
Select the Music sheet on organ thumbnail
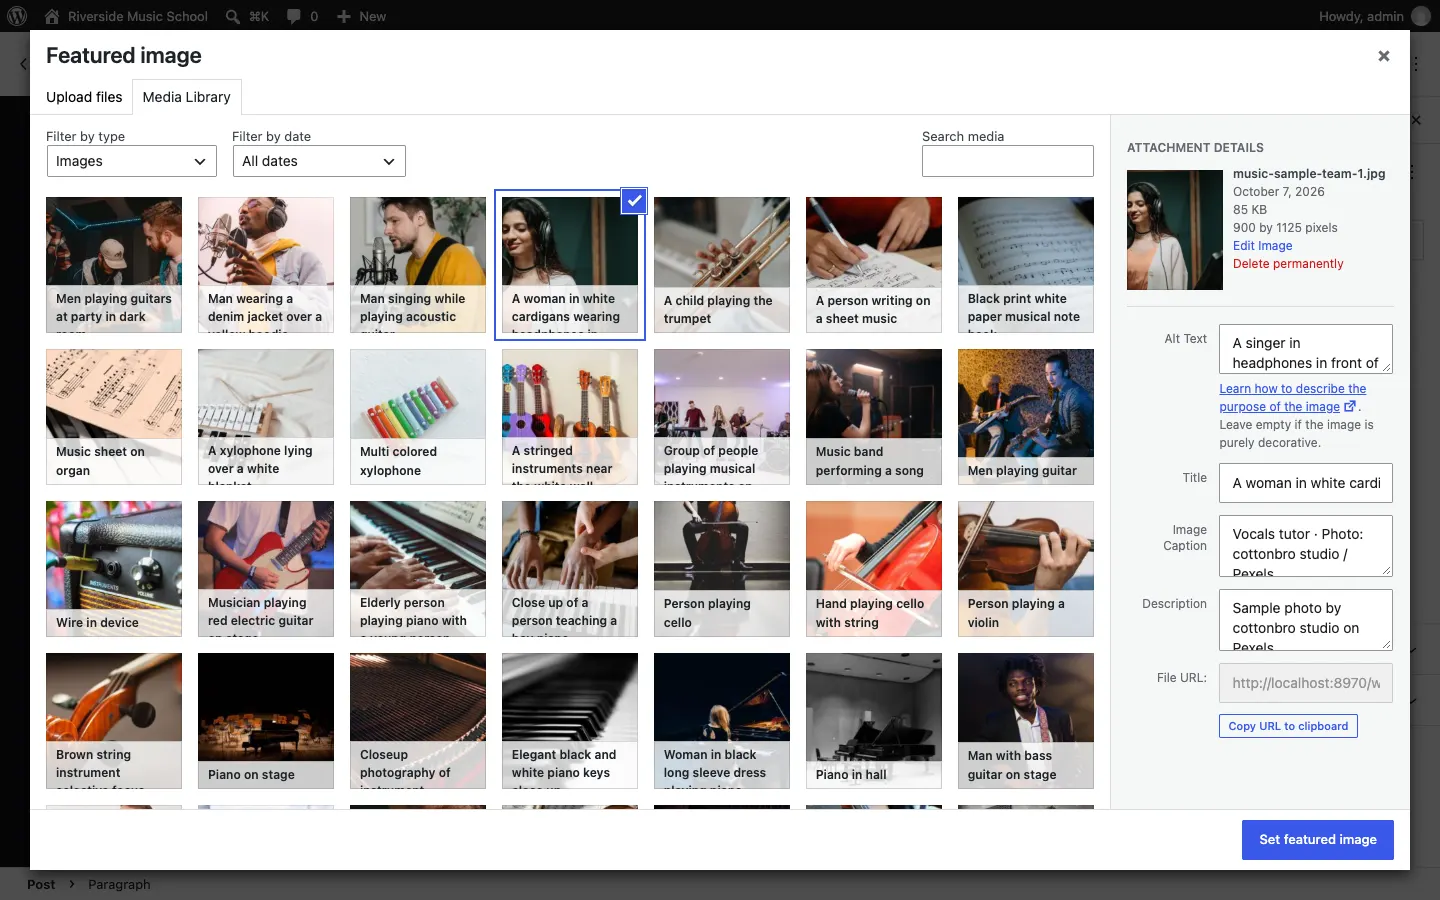(114, 417)
